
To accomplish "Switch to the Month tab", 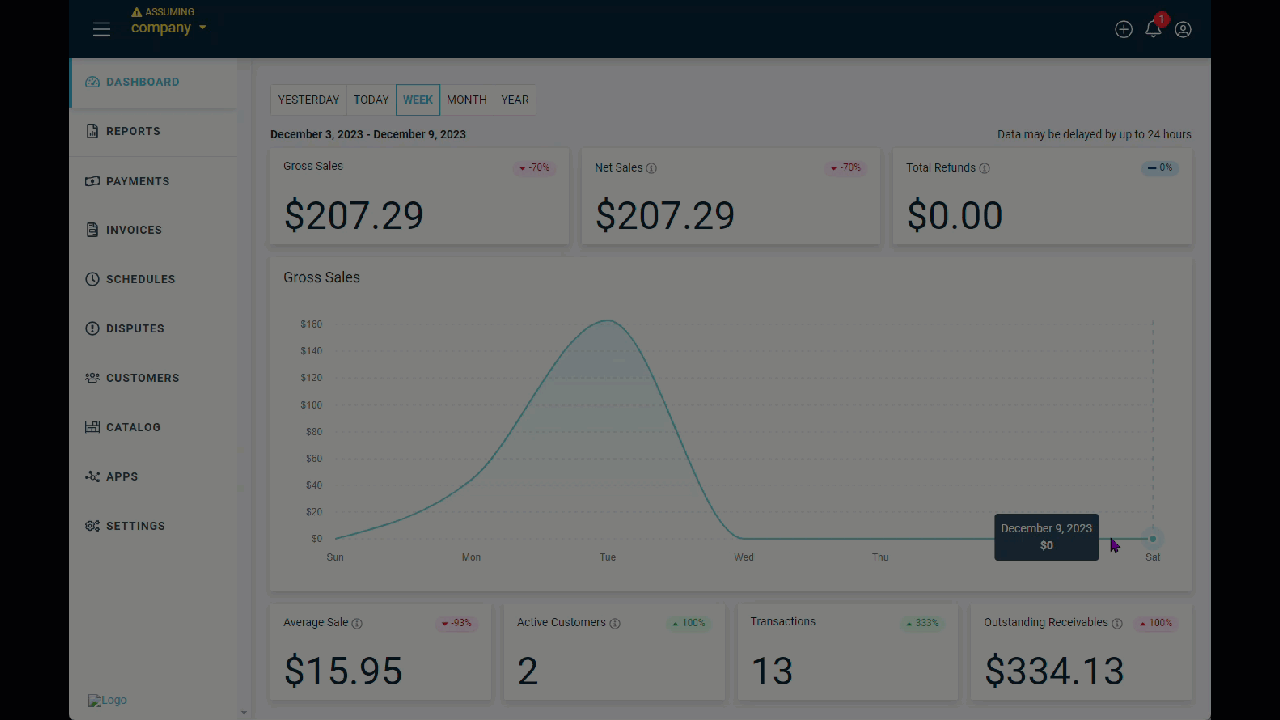I will [x=466, y=99].
